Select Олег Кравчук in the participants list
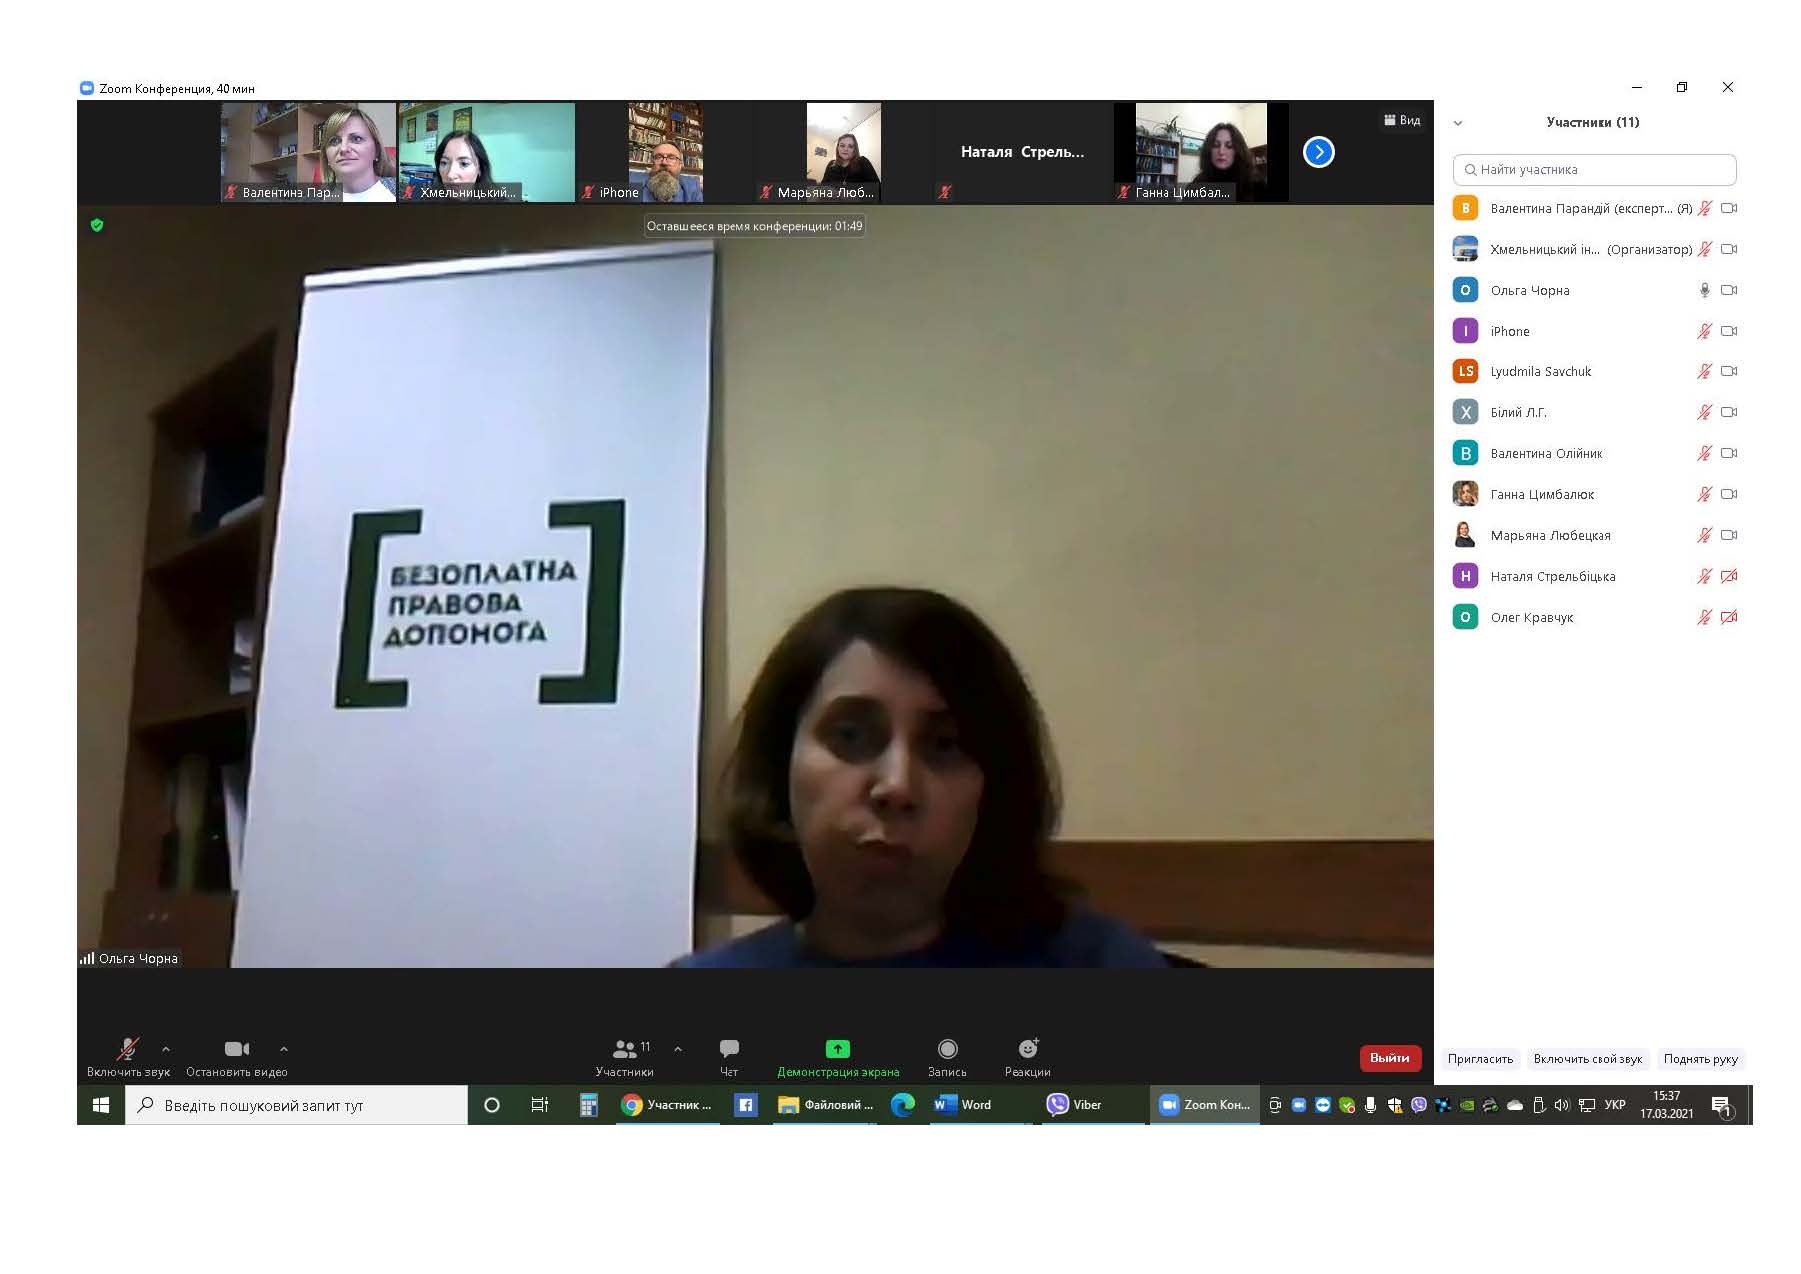Screen dimensions: 1801x1274 1595,617
